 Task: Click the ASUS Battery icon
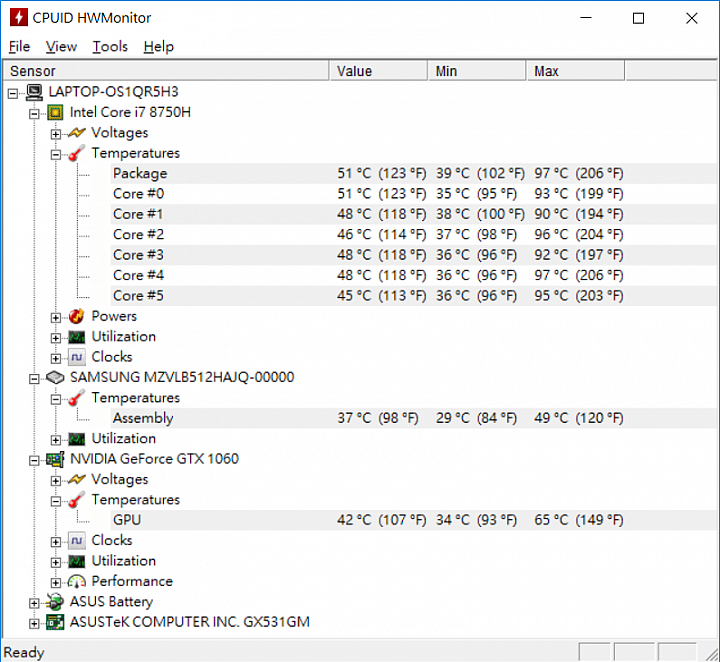point(55,602)
